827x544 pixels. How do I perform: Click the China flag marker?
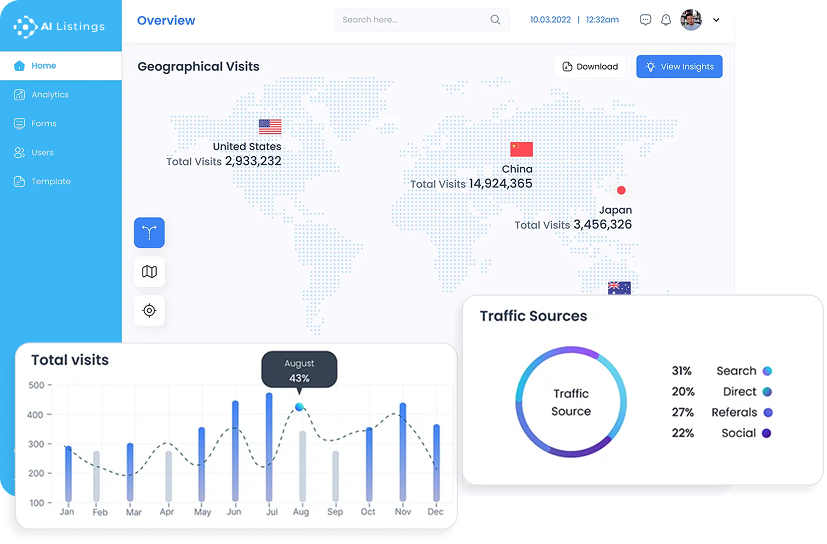[x=521, y=149]
